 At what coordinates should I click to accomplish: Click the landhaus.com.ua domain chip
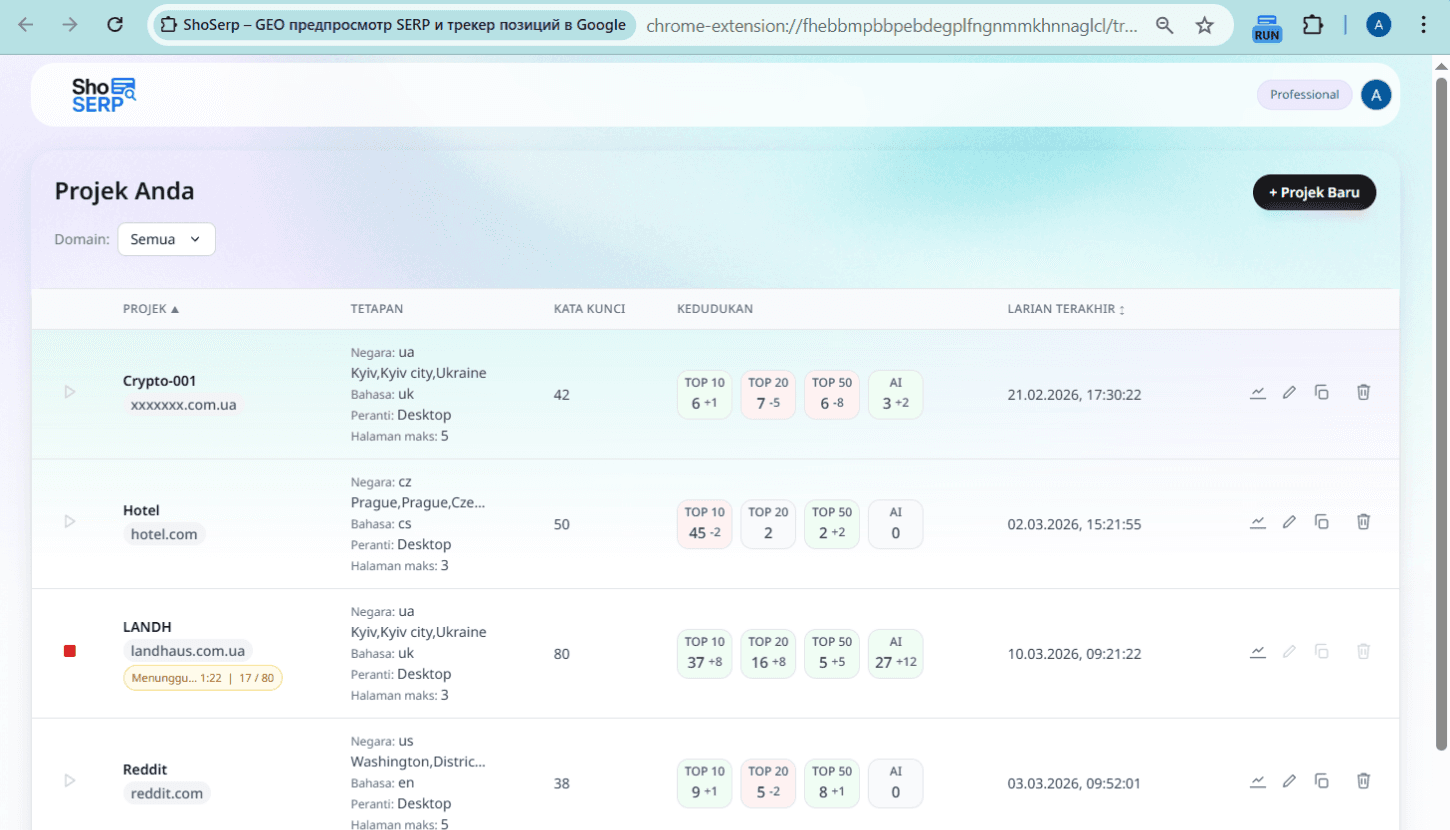[x=188, y=651]
